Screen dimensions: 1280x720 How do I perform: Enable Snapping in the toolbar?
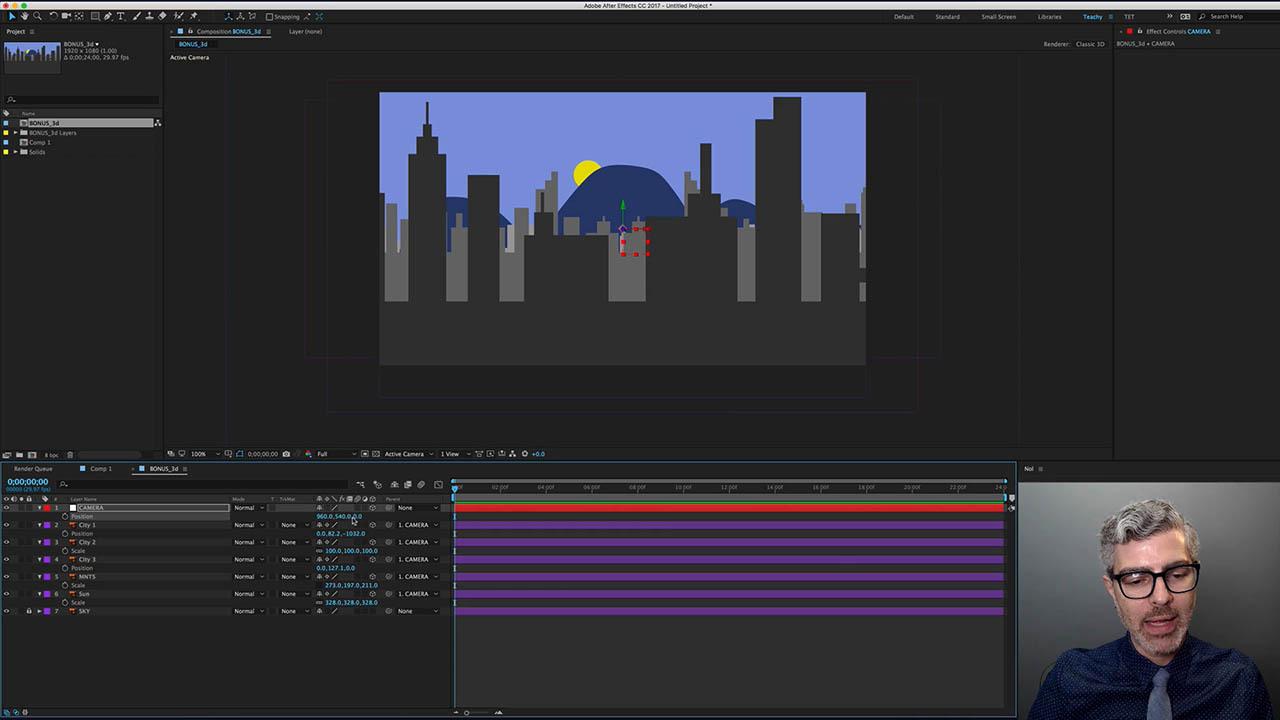click(x=268, y=17)
